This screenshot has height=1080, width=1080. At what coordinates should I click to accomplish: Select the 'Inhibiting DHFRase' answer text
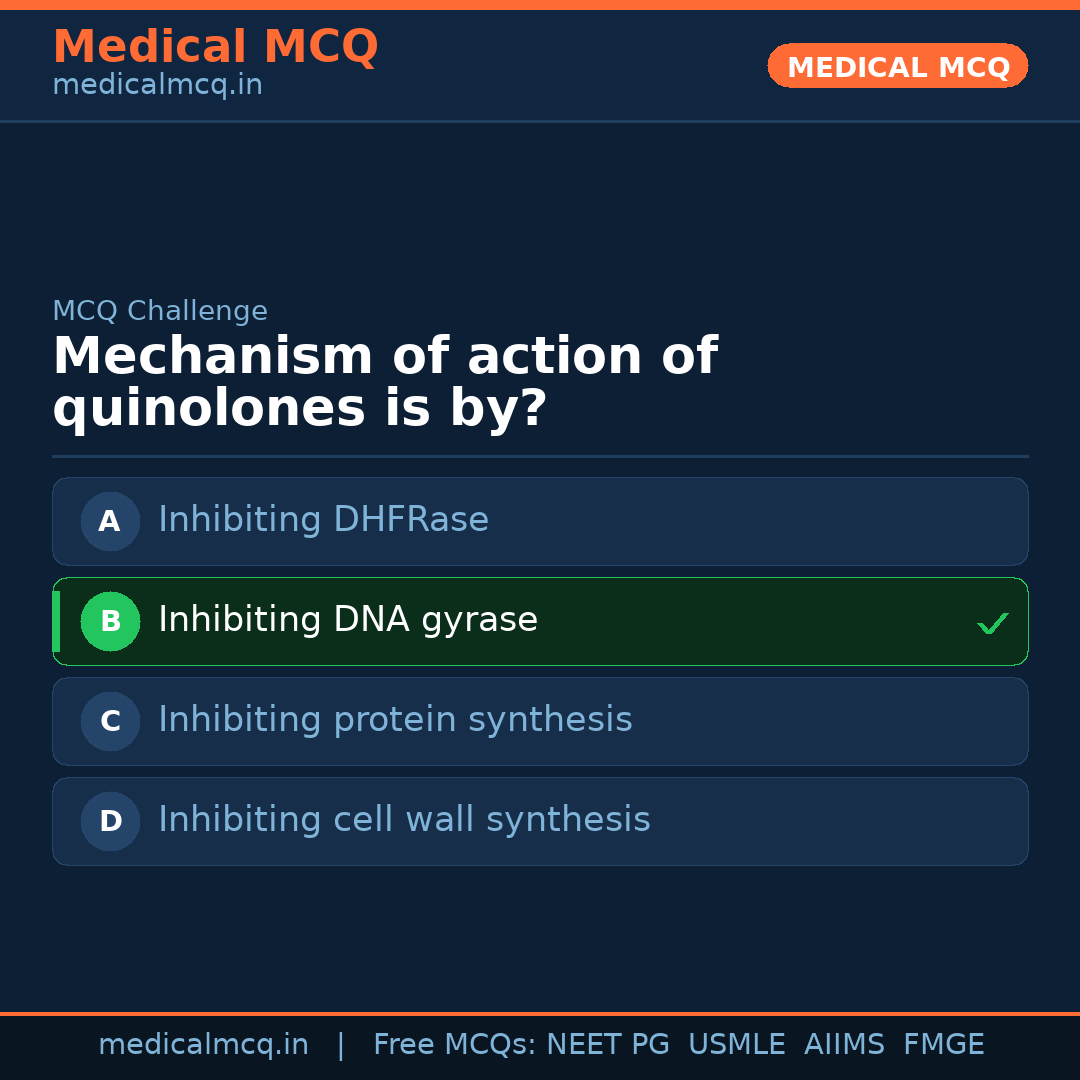coord(323,520)
